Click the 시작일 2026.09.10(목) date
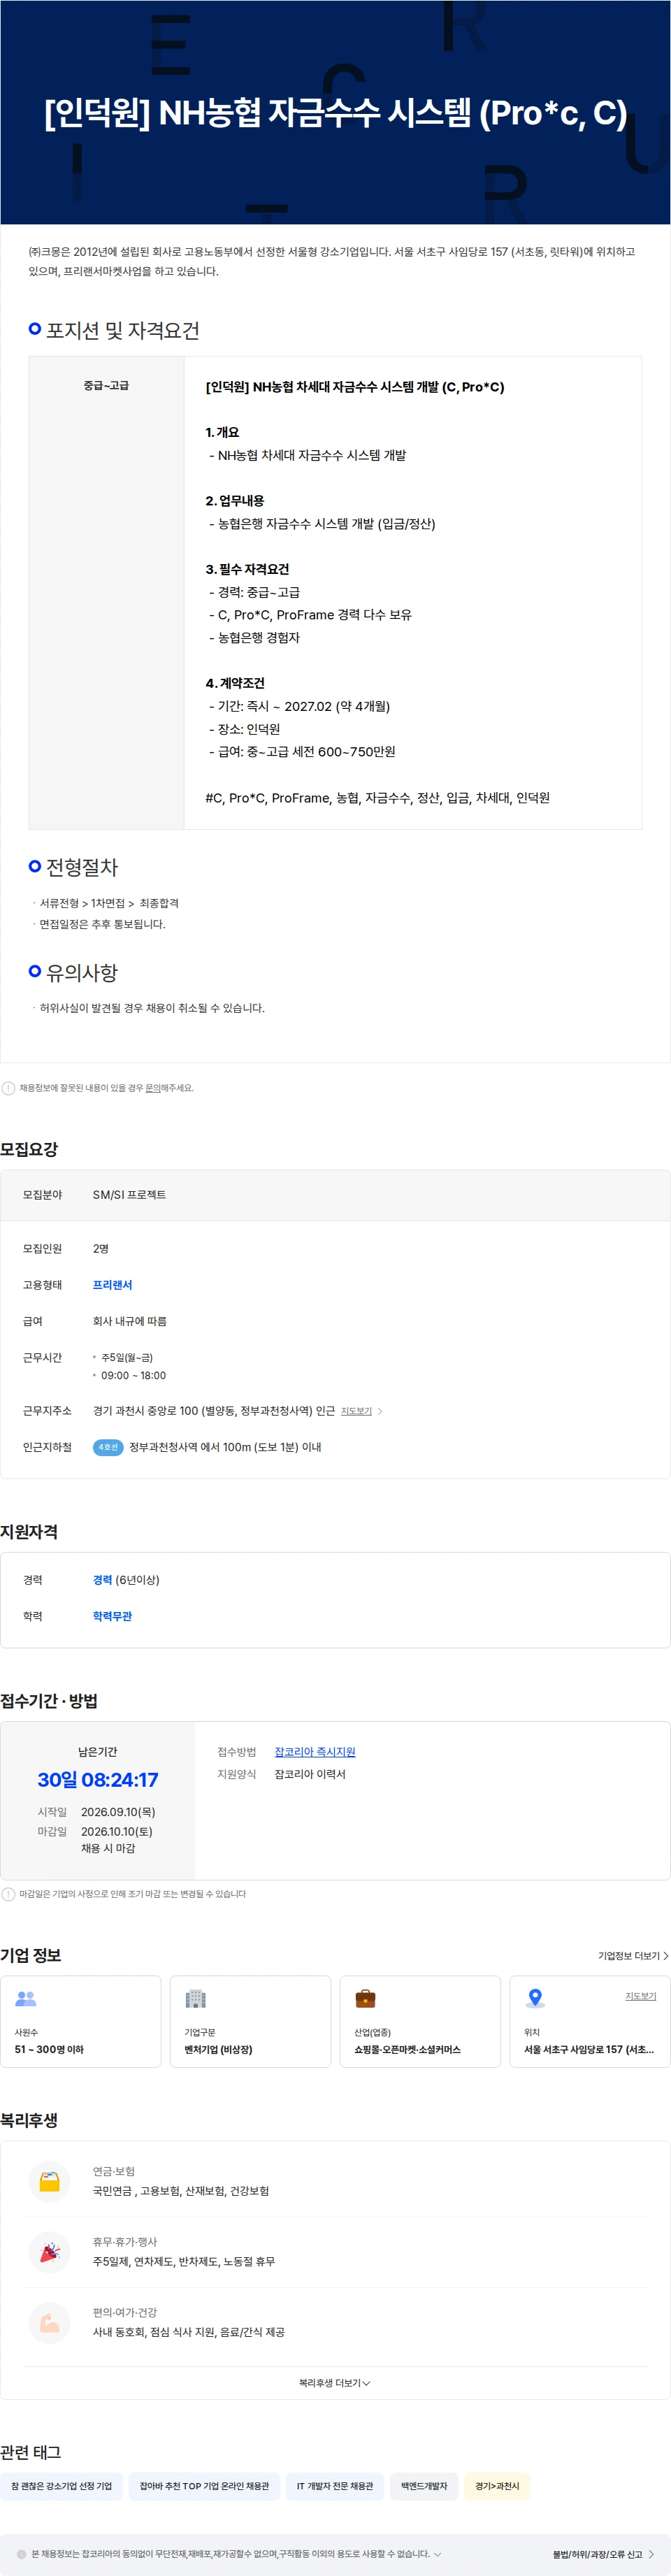This screenshot has width=671, height=2576. 118,1812
